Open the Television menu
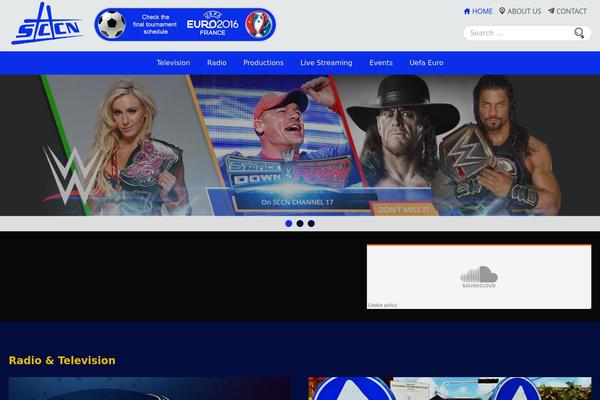Screen dimensions: 600x400 tap(173, 63)
